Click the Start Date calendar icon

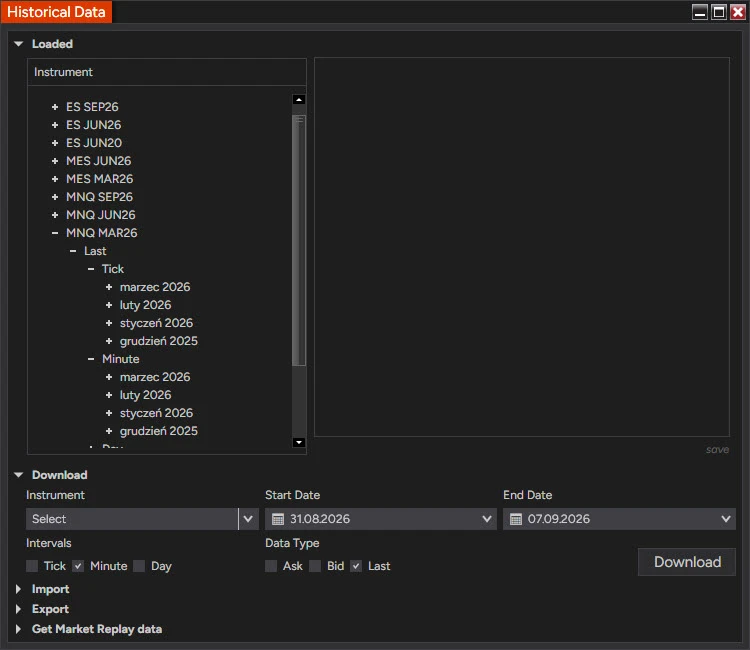click(278, 519)
